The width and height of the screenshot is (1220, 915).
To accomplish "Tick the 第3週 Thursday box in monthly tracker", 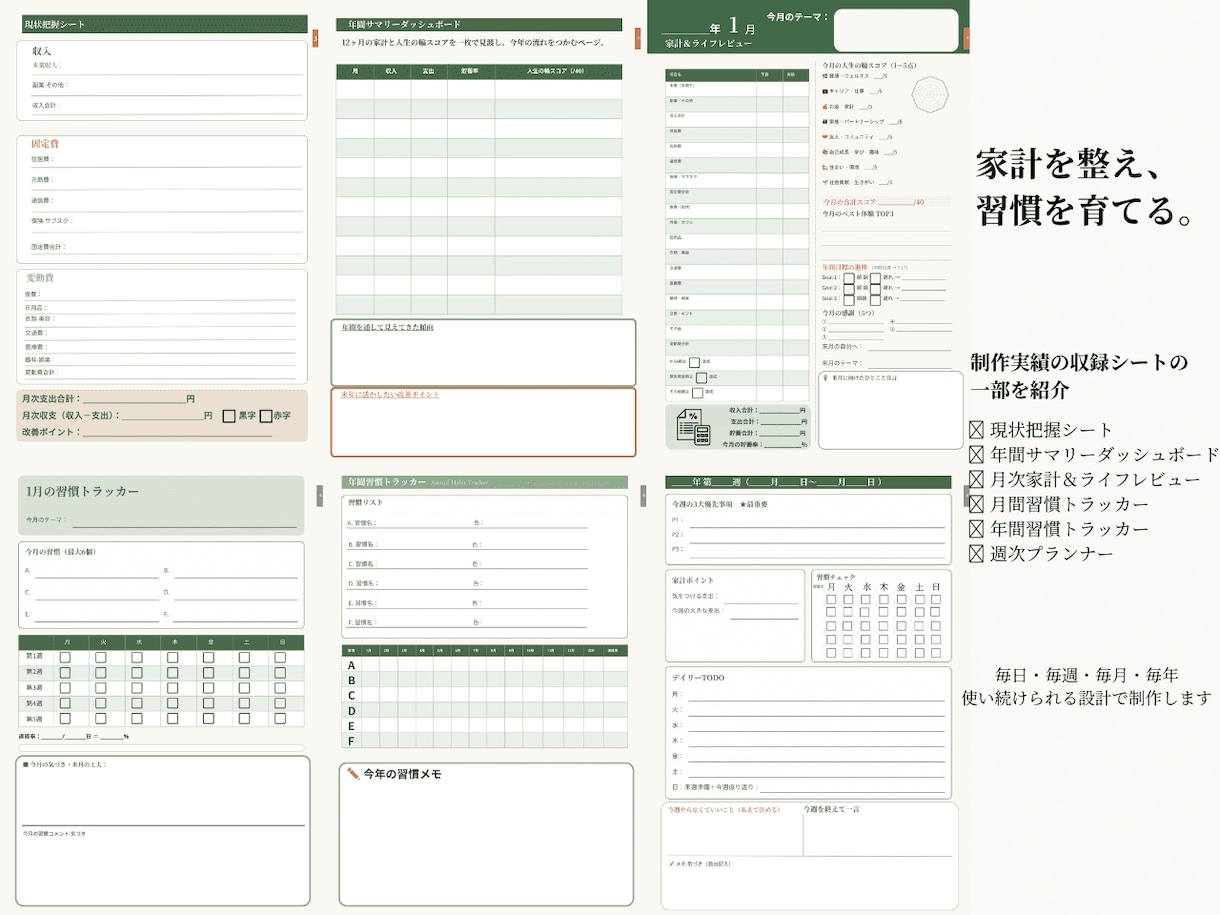I will [x=173, y=688].
